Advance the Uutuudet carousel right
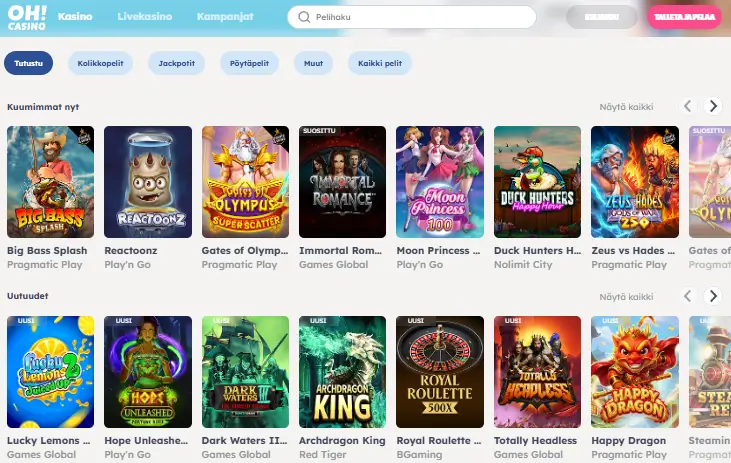This screenshot has width=731, height=463. click(713, 296)
